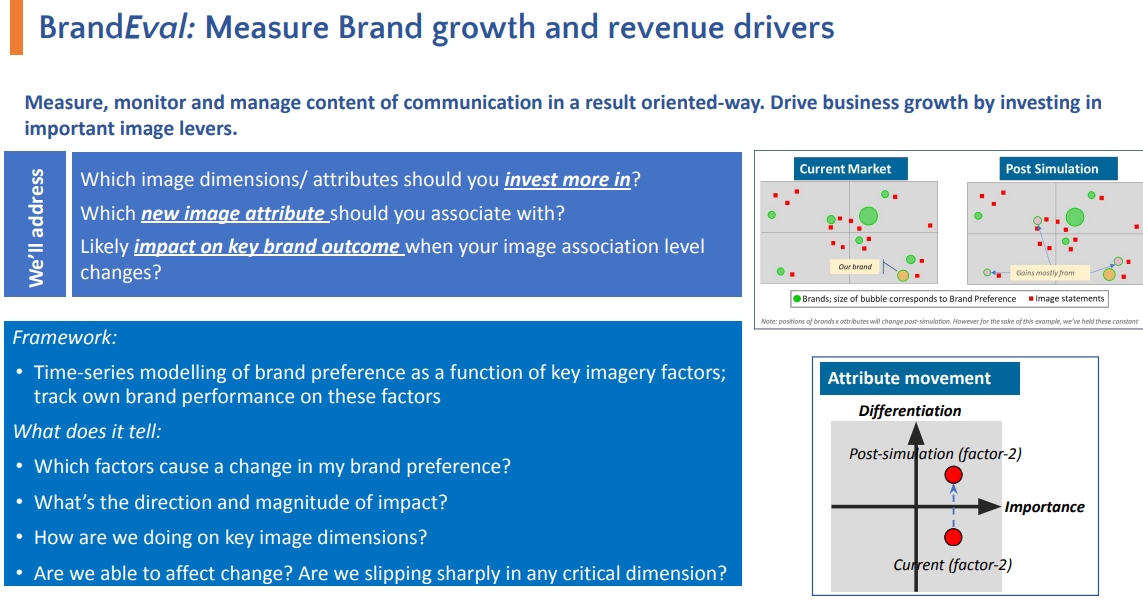Click the BrandEval slide title text
The image size is (1143, 601).
coord(436,28)
